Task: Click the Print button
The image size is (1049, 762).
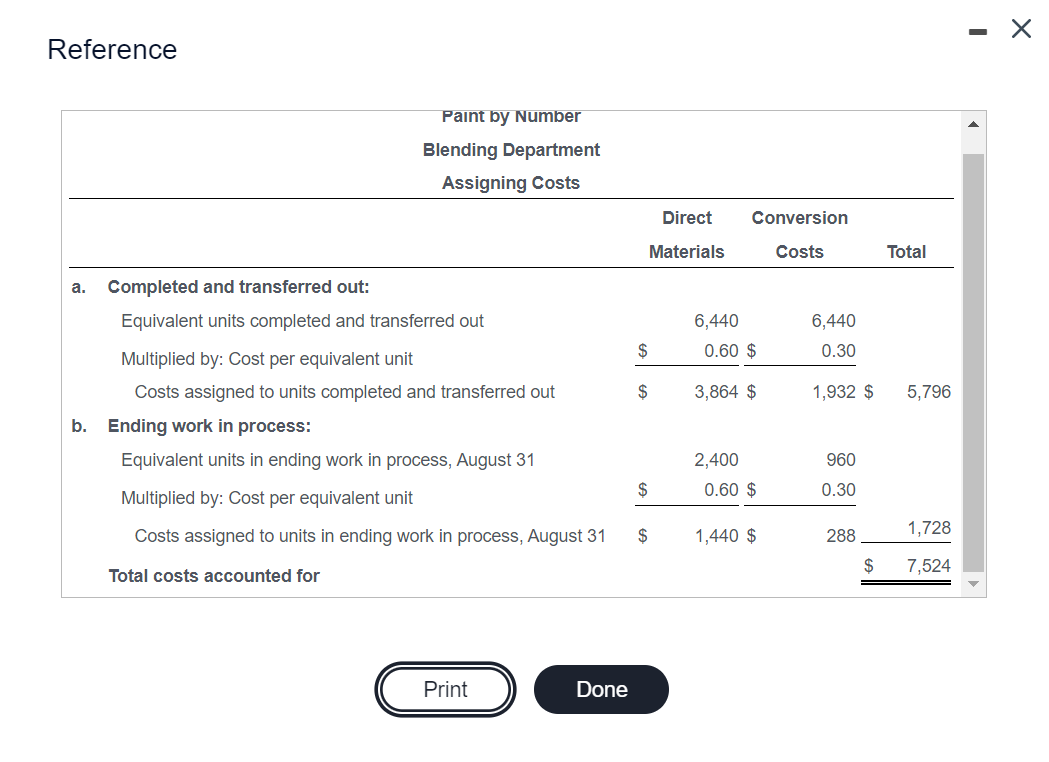Action: pyautogui.click(x=445, y=690)
